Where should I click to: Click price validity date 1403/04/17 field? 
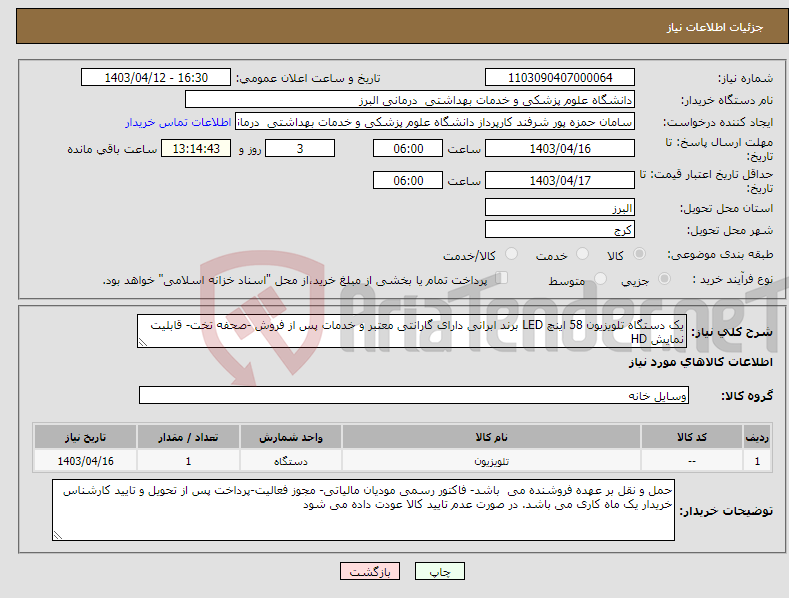pyautogui.click(x=560, y=180)
